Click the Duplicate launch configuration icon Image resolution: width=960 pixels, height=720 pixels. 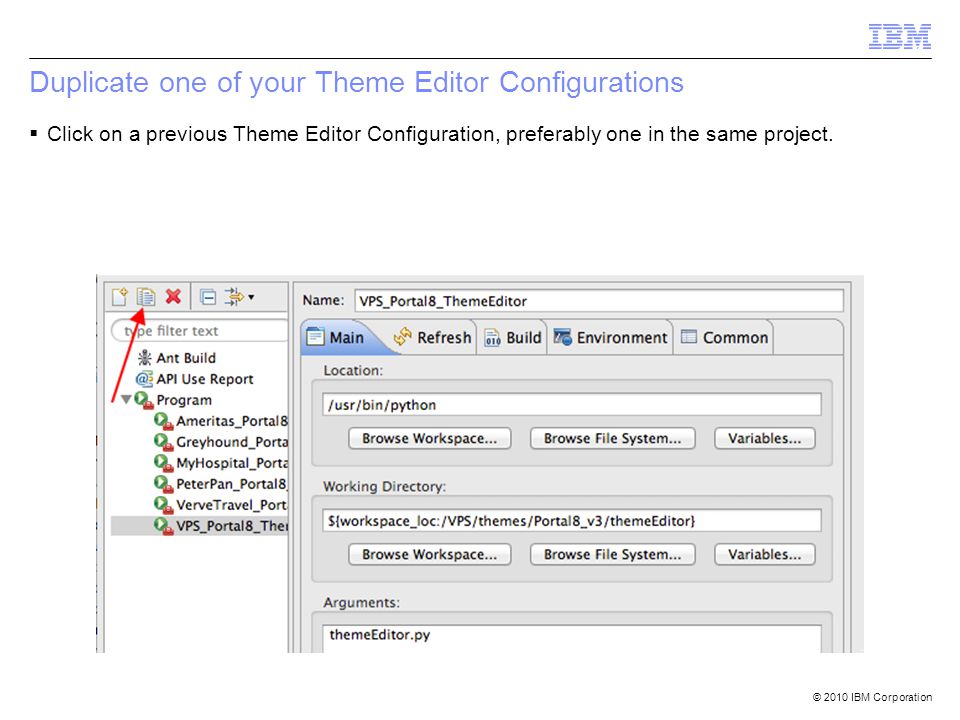pyautogui.click(x=146, y=297)
